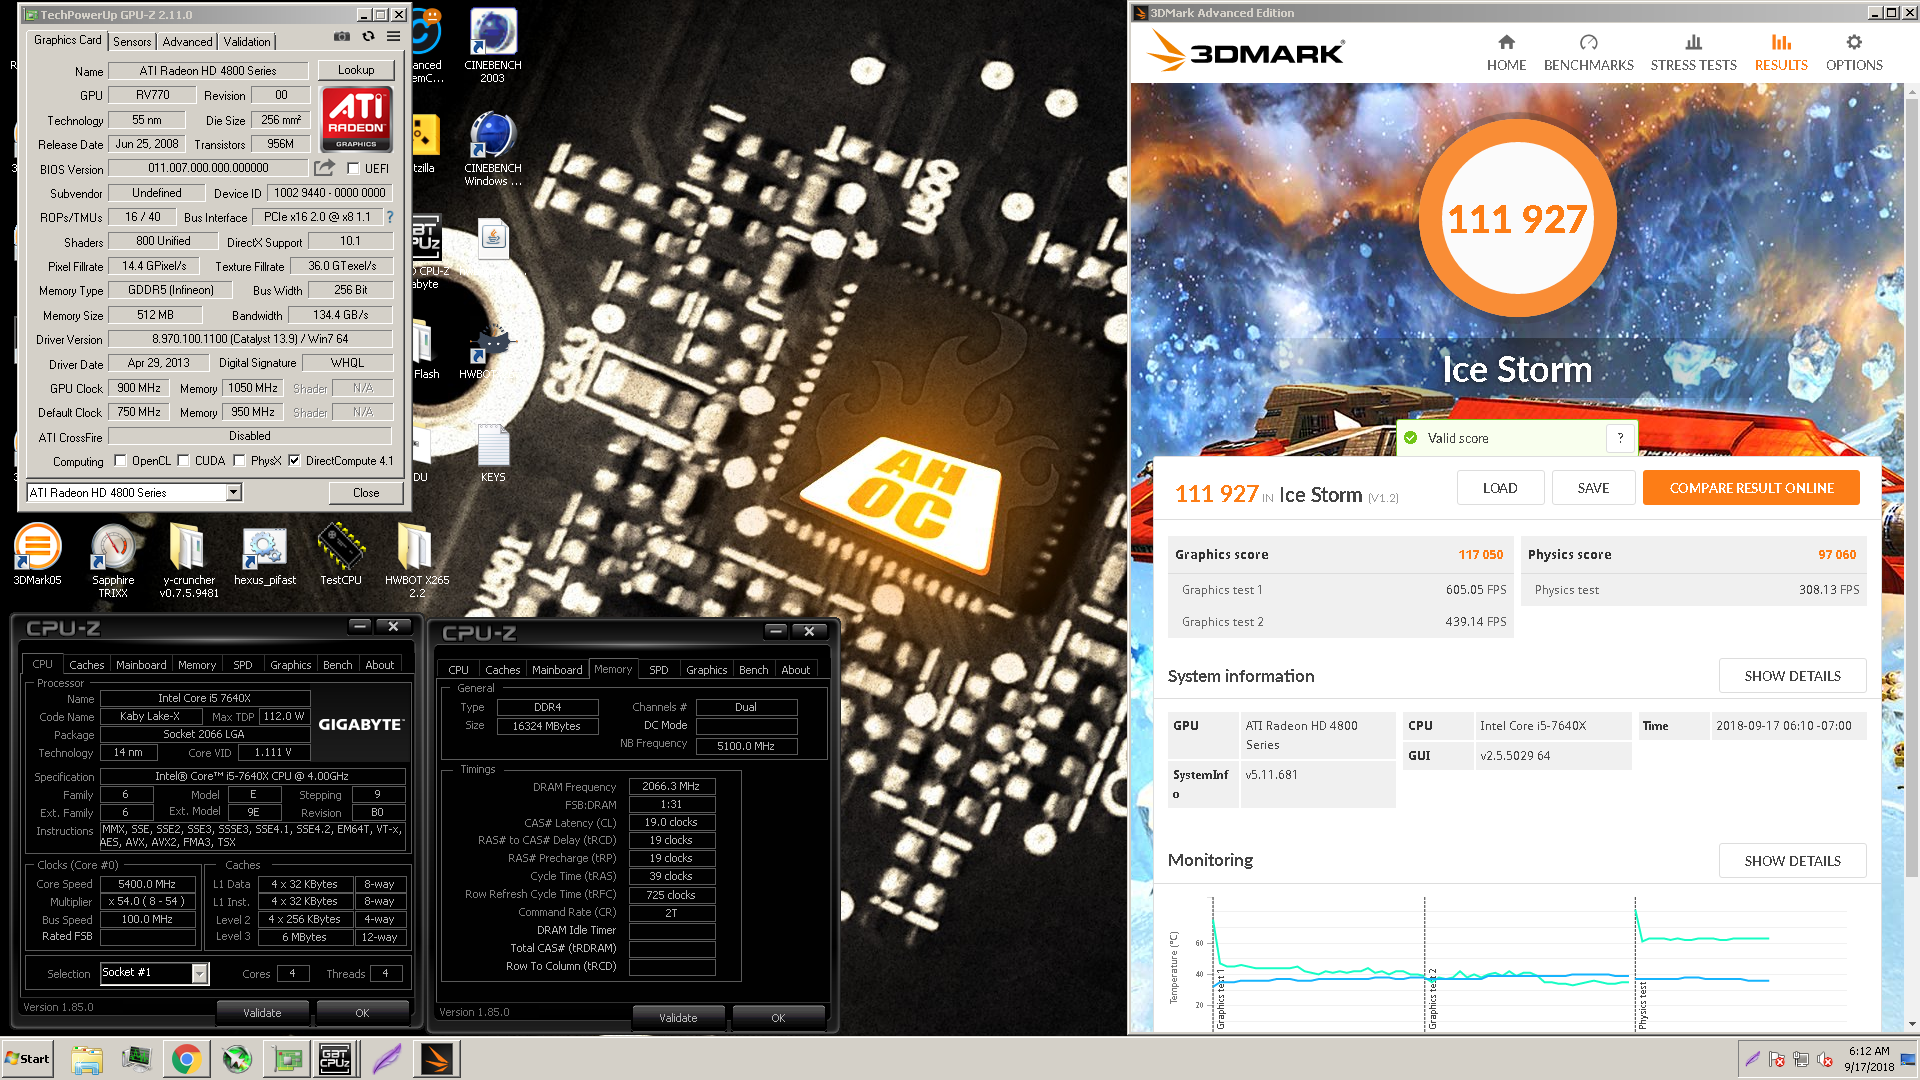The height and width of the screenshot is (1080, 1920).
Task: Switch to the Validation tab in GPU-Z
Action: [247, 41]
